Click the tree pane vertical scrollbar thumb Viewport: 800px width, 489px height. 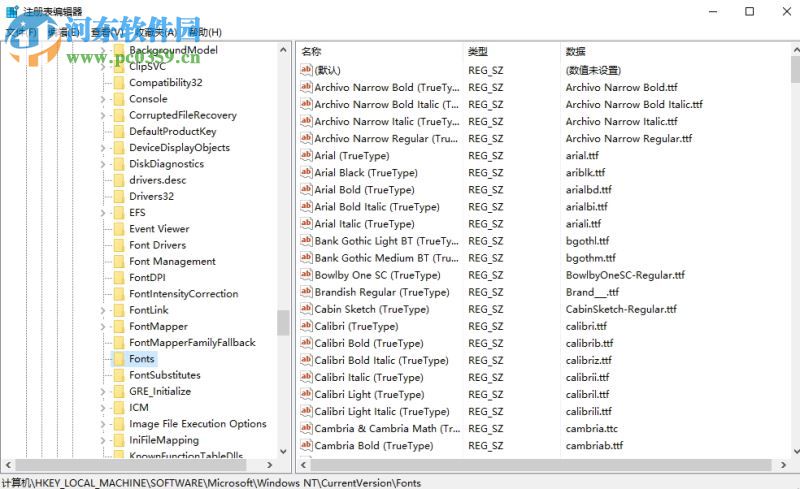(283, 323)
